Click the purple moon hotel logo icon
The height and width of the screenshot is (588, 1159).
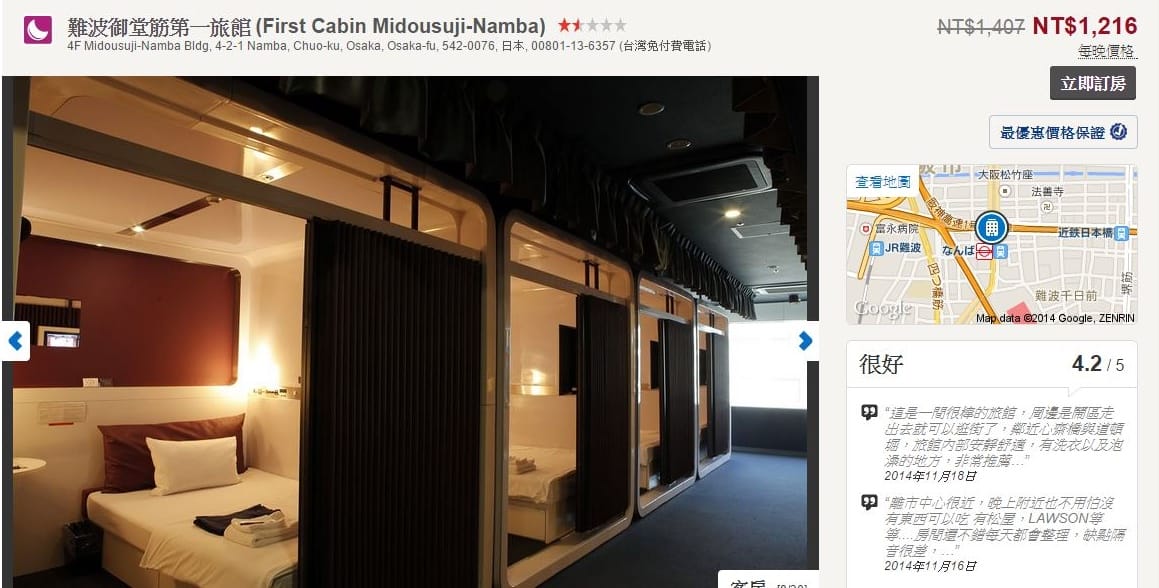point(38,30)
